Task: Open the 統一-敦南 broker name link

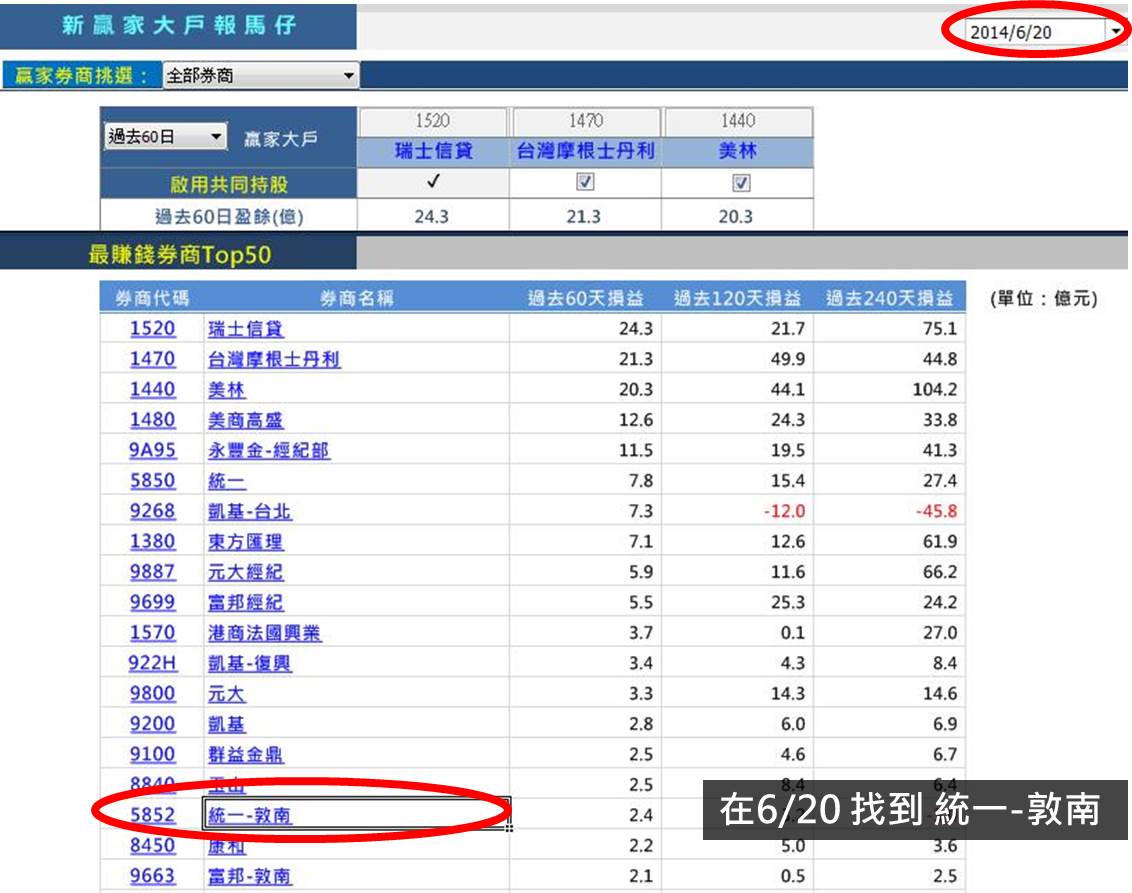Action: click(x=250, y=815)
